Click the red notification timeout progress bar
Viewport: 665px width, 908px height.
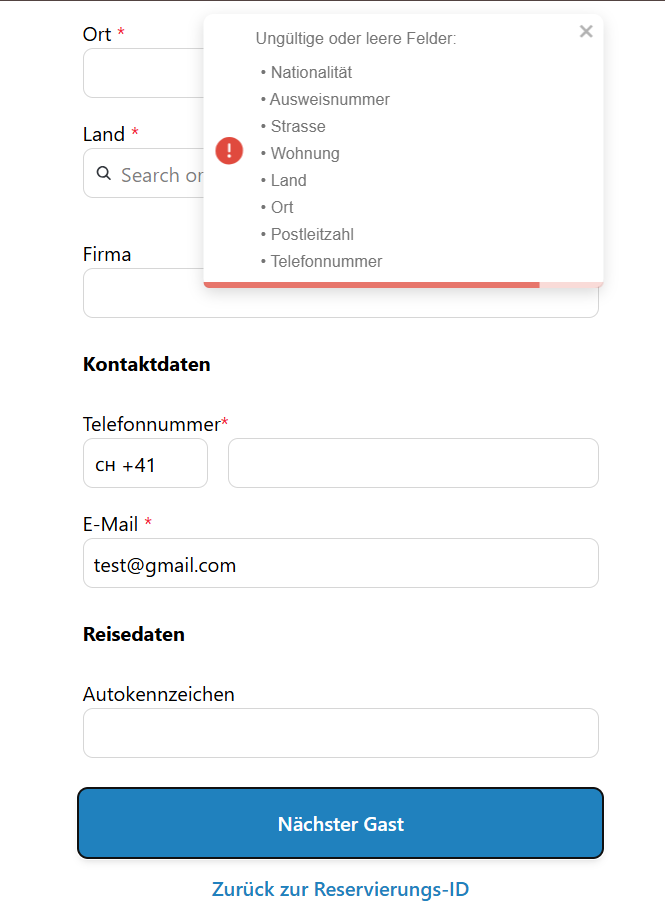(x=372, y=285)
